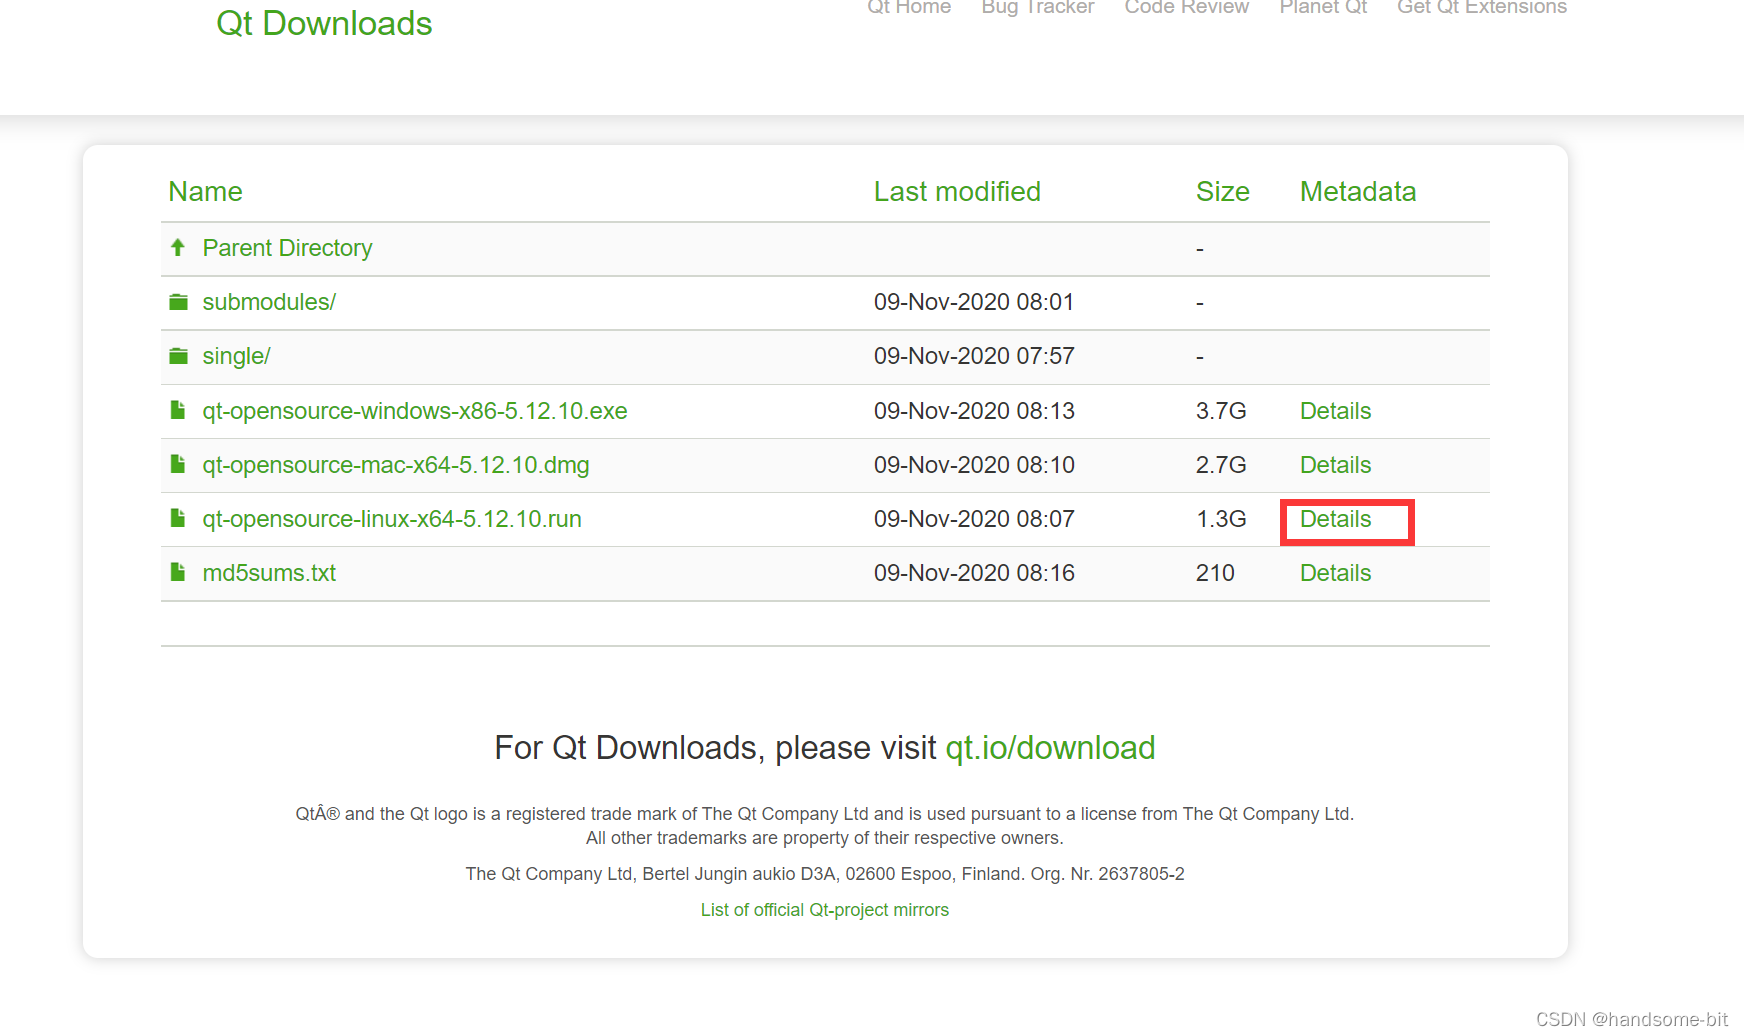The height and width of the screenshot is (1036, 1744).
Task: Click the 09-Nov-2020 08:10 date
Action: coord(974,465)
